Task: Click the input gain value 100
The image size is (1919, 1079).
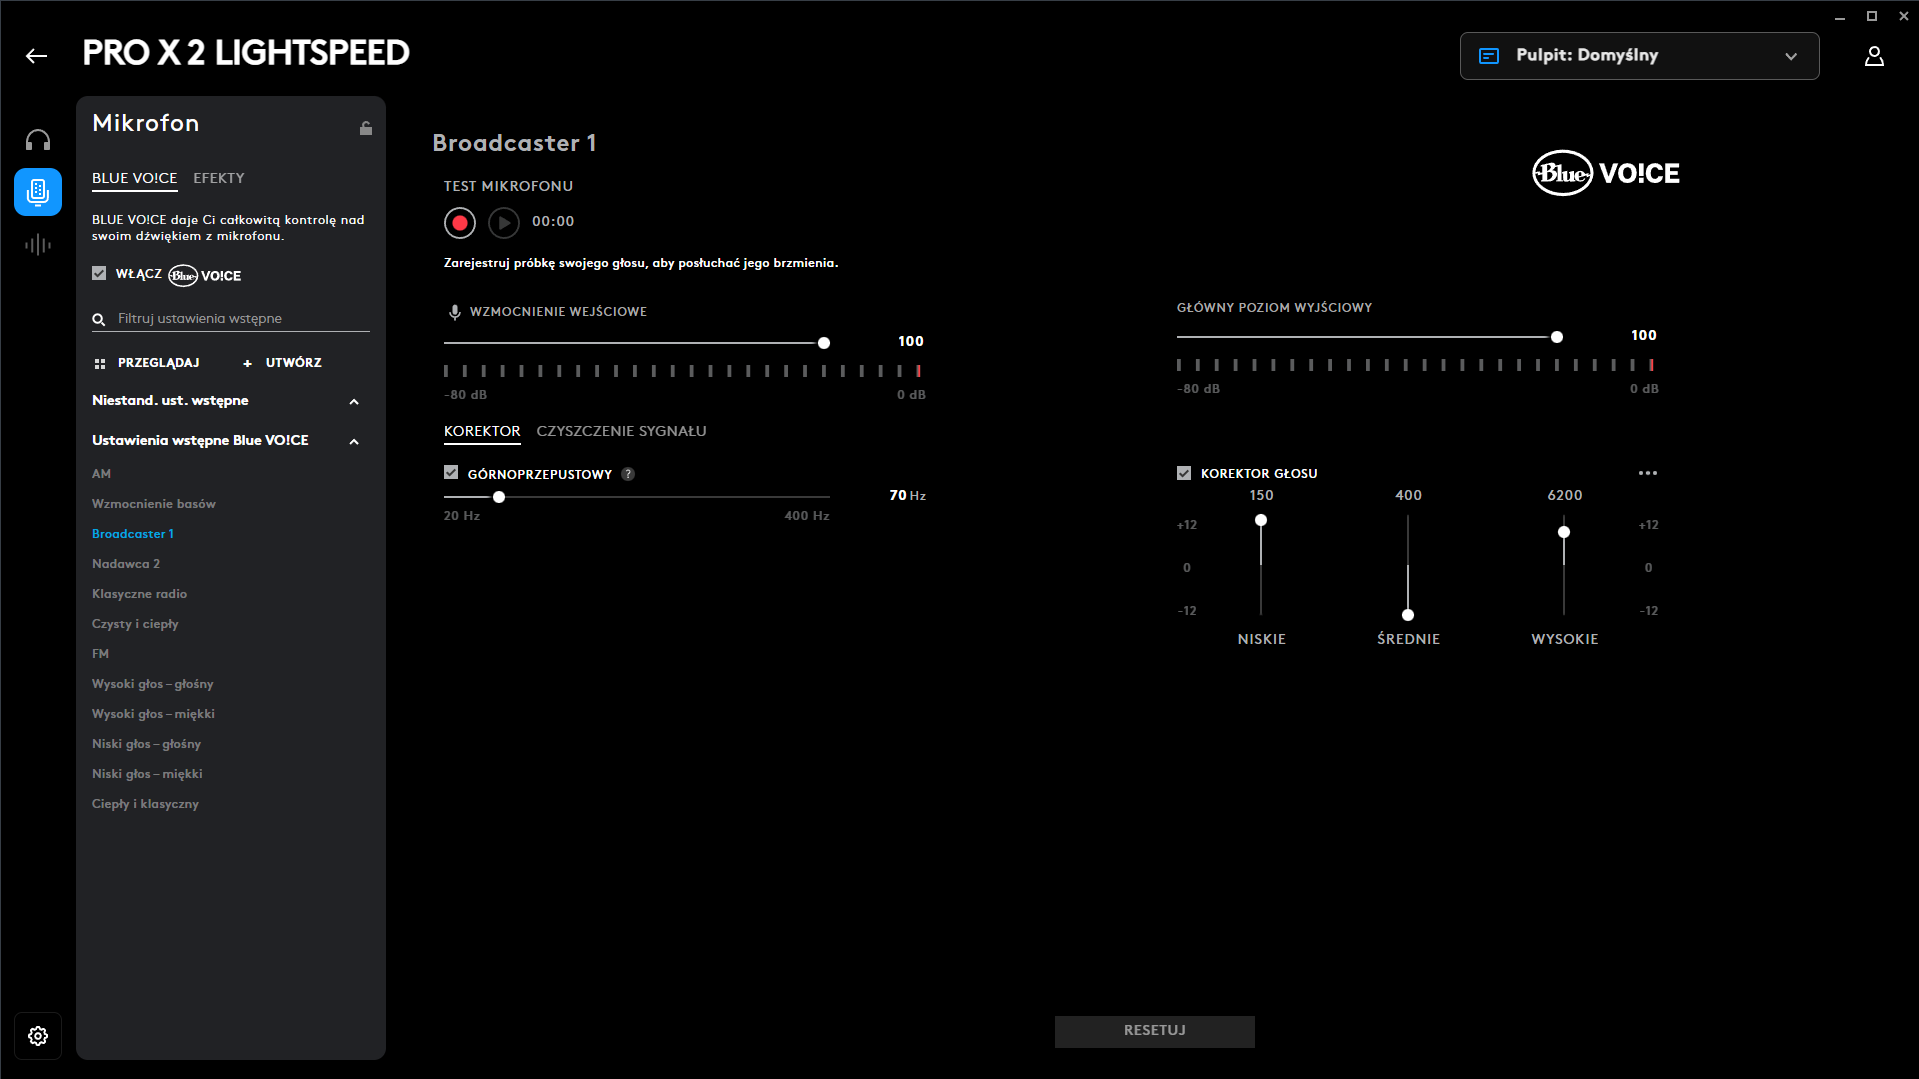Action: [911, 342]
